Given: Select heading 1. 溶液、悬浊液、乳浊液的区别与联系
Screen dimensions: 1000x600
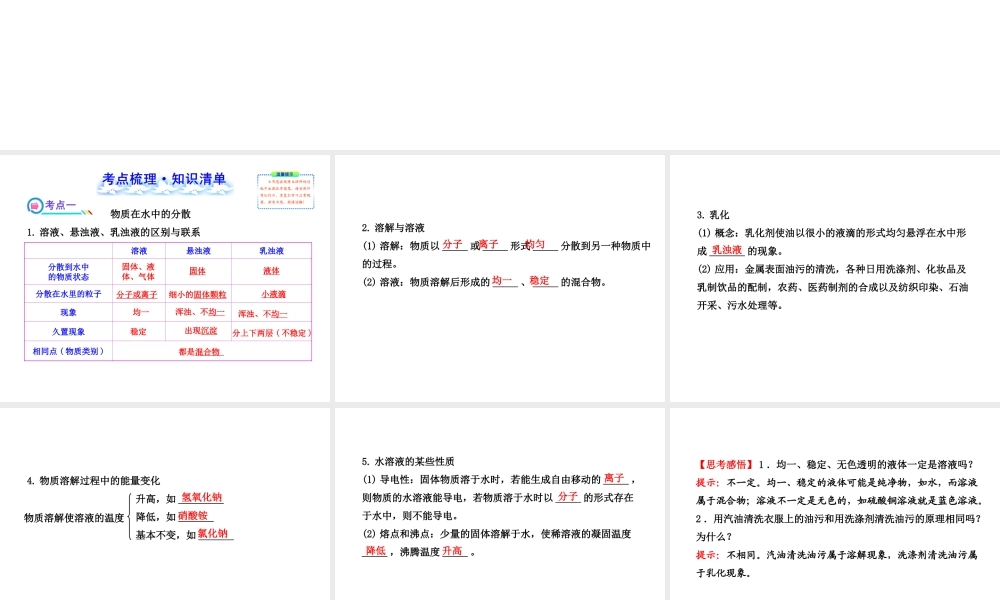Looking at the screenshot, I should [x=114, y=232].
